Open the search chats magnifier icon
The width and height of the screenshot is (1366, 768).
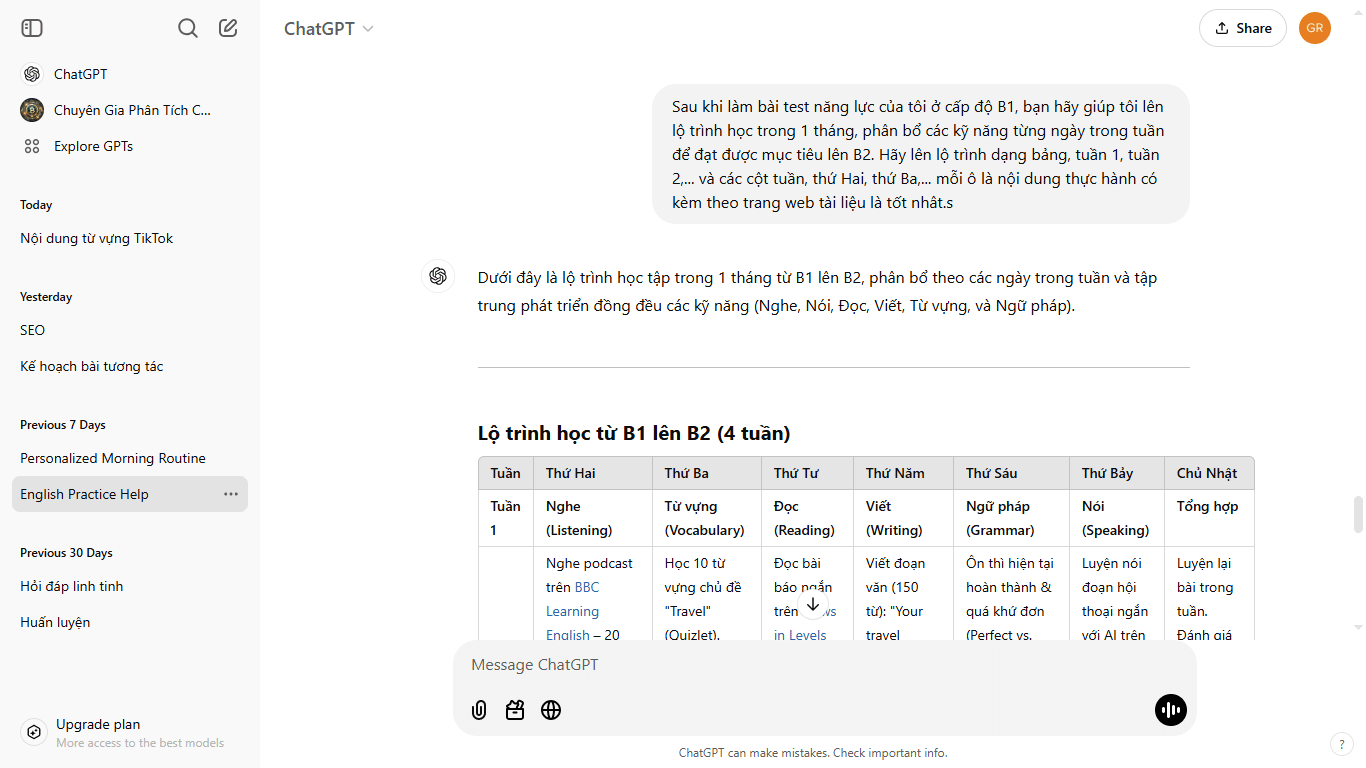[x=187, y=28]
